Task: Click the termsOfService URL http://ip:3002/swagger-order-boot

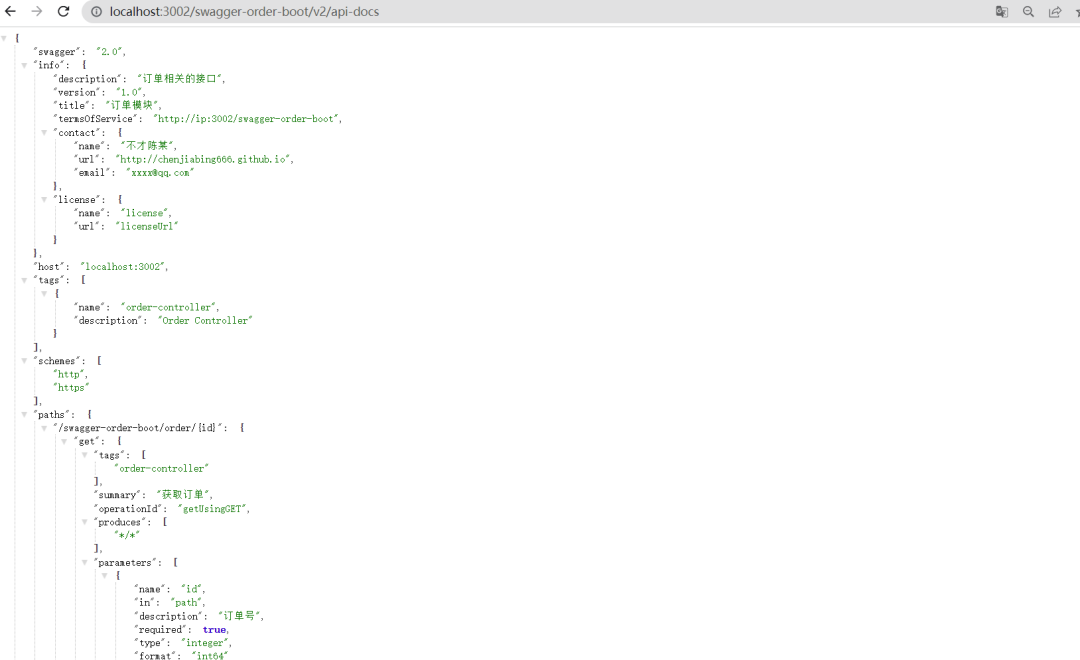Action: pyautogui.click(x=246, y=118)
